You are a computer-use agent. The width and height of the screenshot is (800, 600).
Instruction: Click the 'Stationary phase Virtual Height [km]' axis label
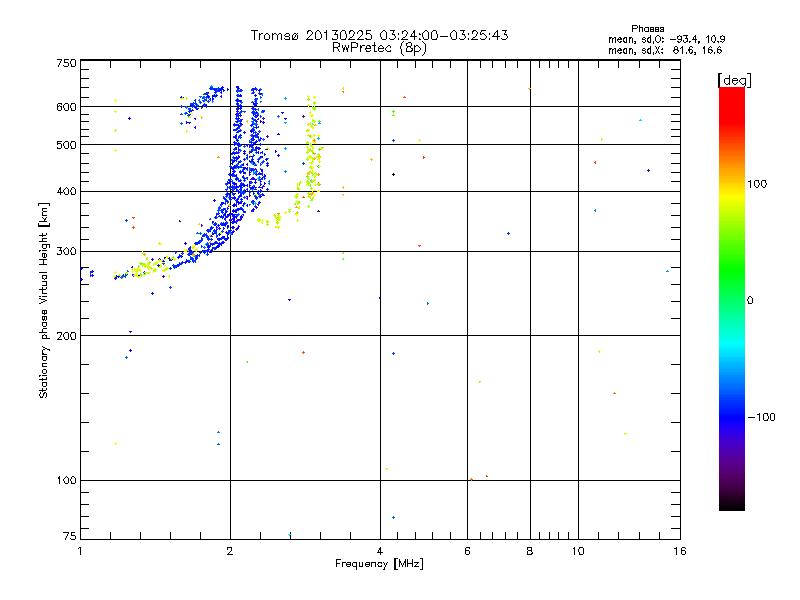click(44, 300)
